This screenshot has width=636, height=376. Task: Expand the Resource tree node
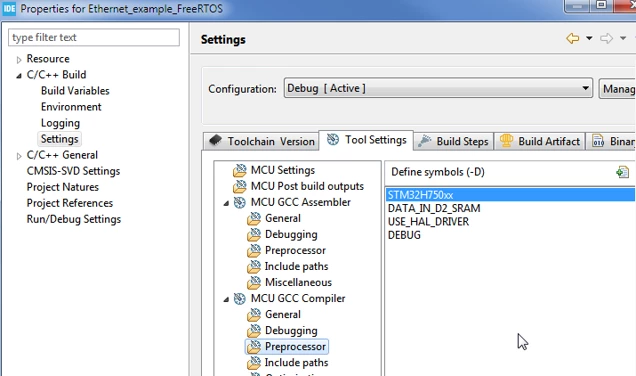[19, 60]
